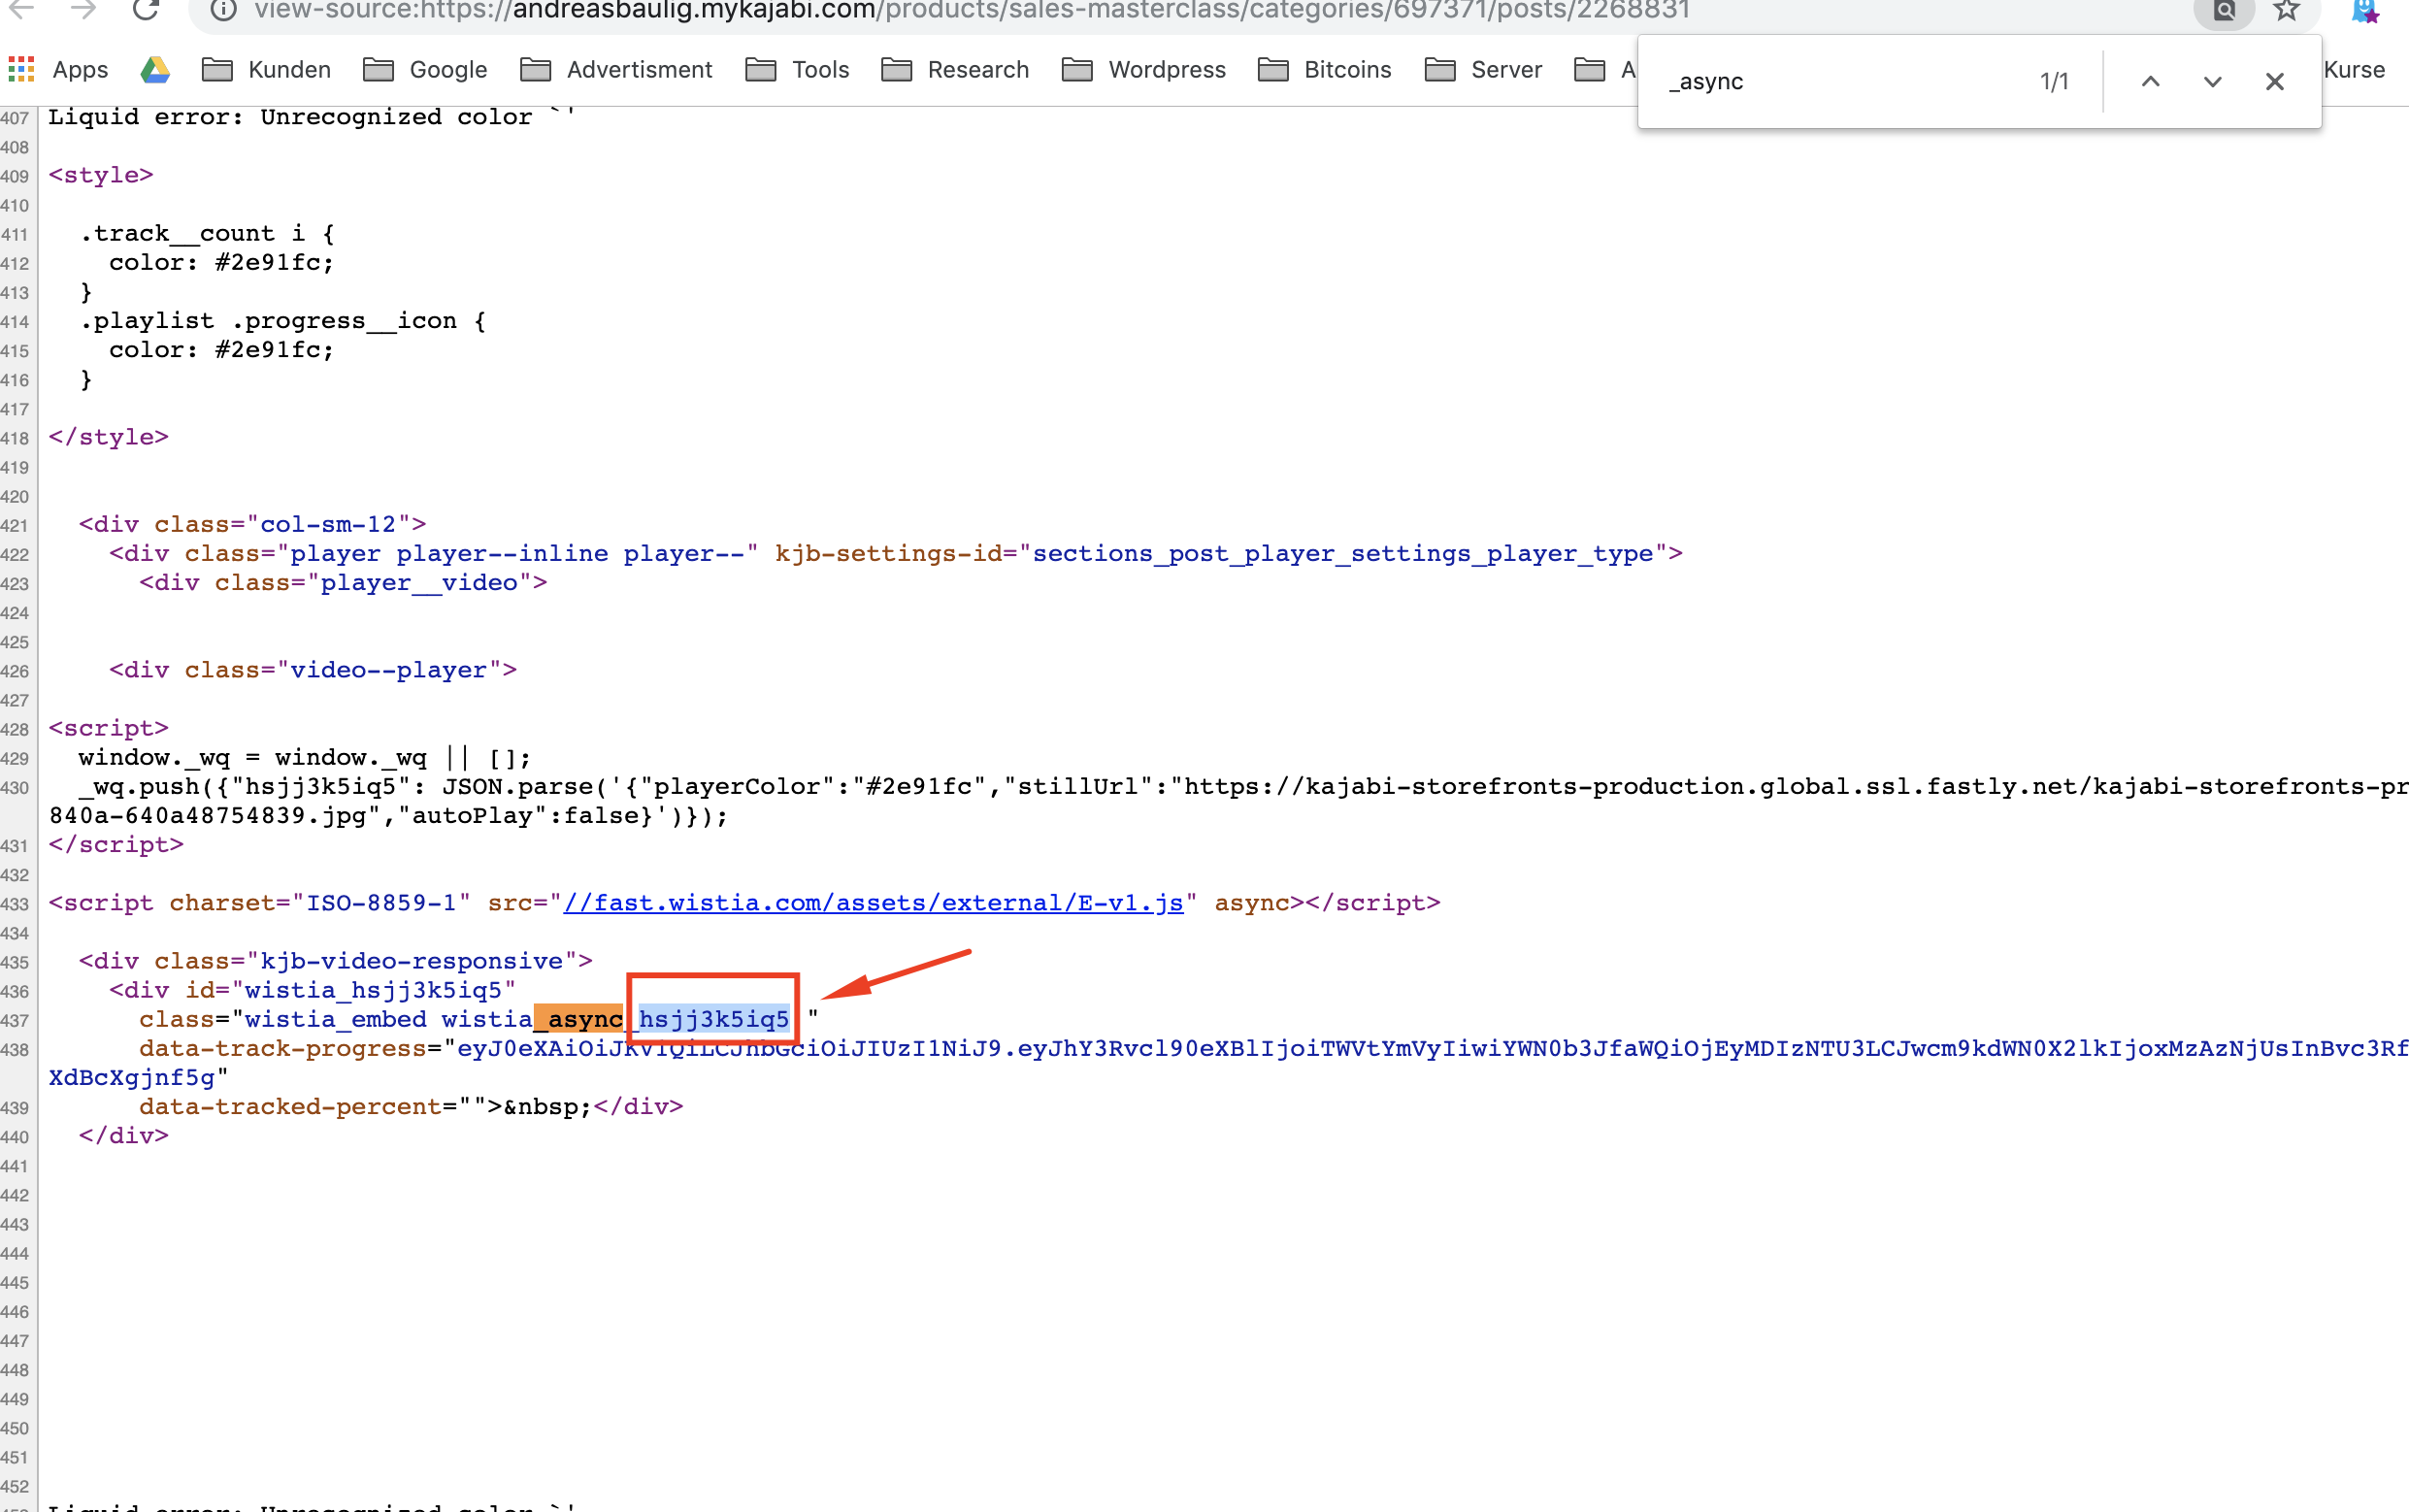Open the Research bookmarks folder
The image size is (2409, 1512).
[x=955, y=69]
